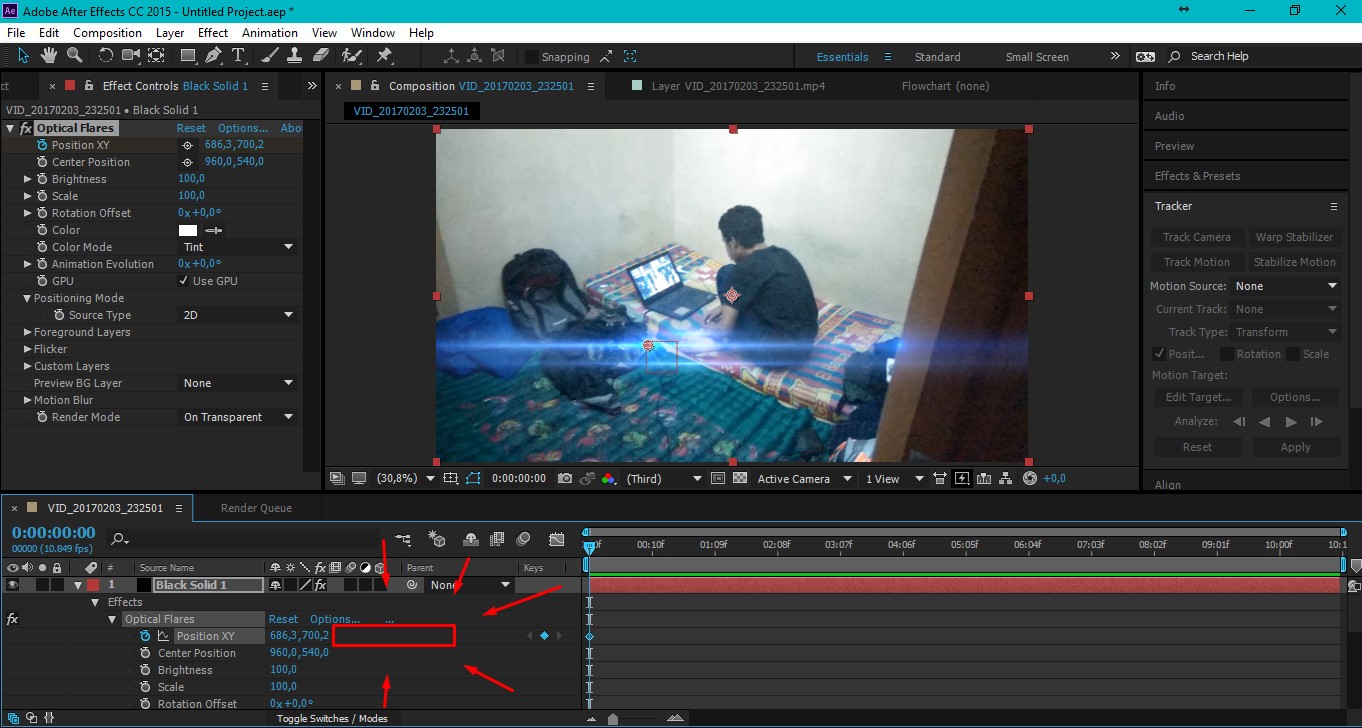The height and width of the screenshot is (728, 1362).
Task: Select the Pan Behind anchor point tool
Action: 157,55
